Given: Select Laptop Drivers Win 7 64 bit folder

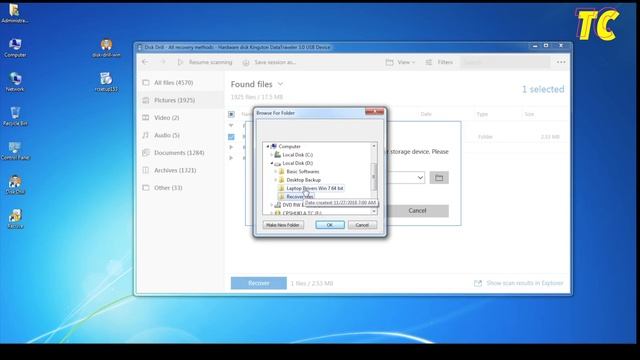Looking at the screenshot, I should coord(315,188).
